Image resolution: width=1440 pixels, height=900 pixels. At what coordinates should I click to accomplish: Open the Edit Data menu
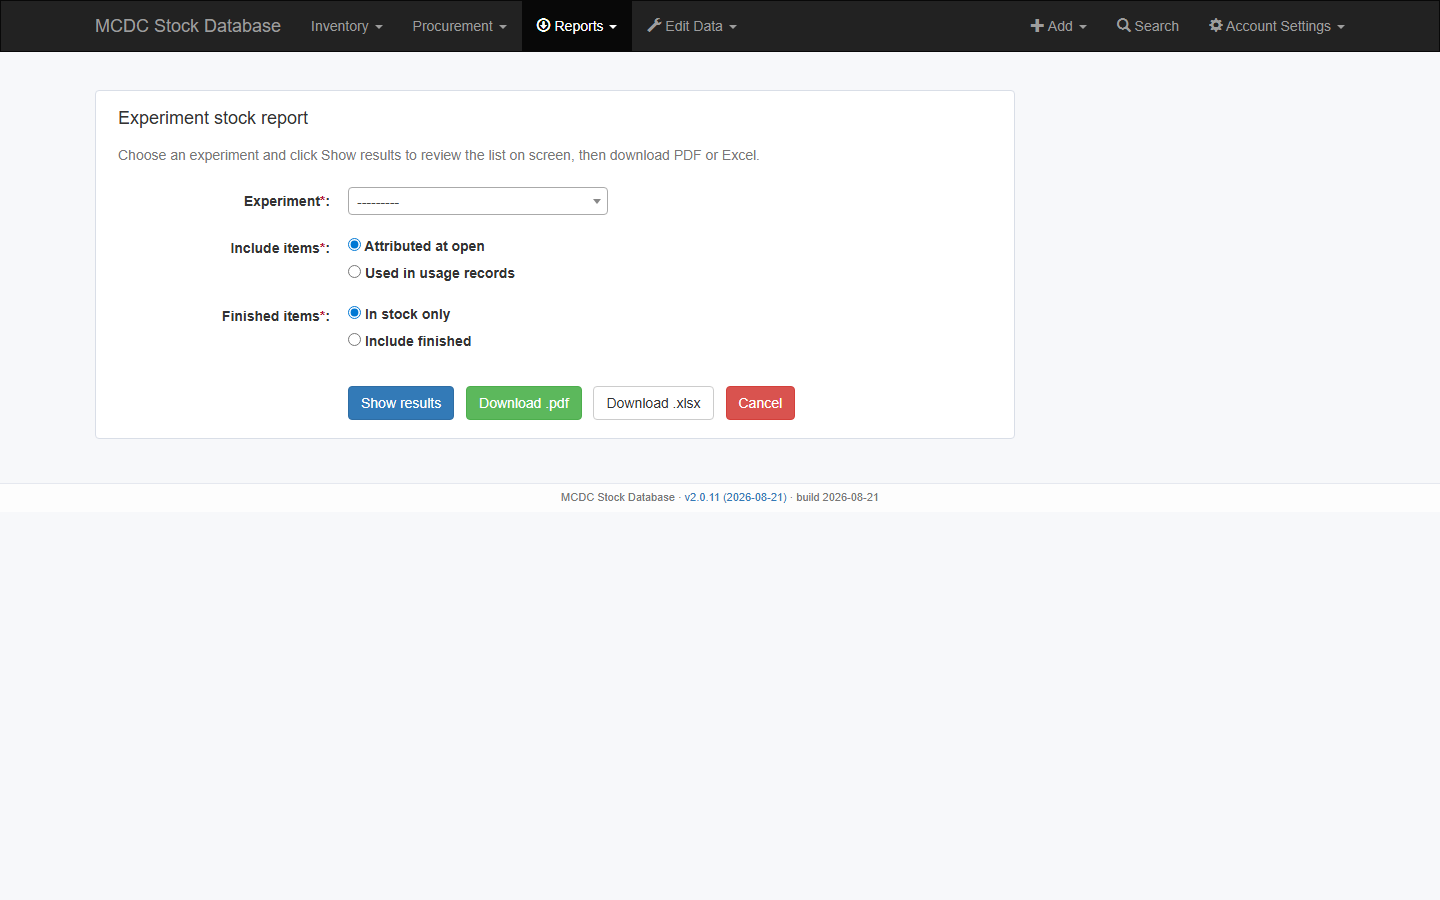coord(692,26)
